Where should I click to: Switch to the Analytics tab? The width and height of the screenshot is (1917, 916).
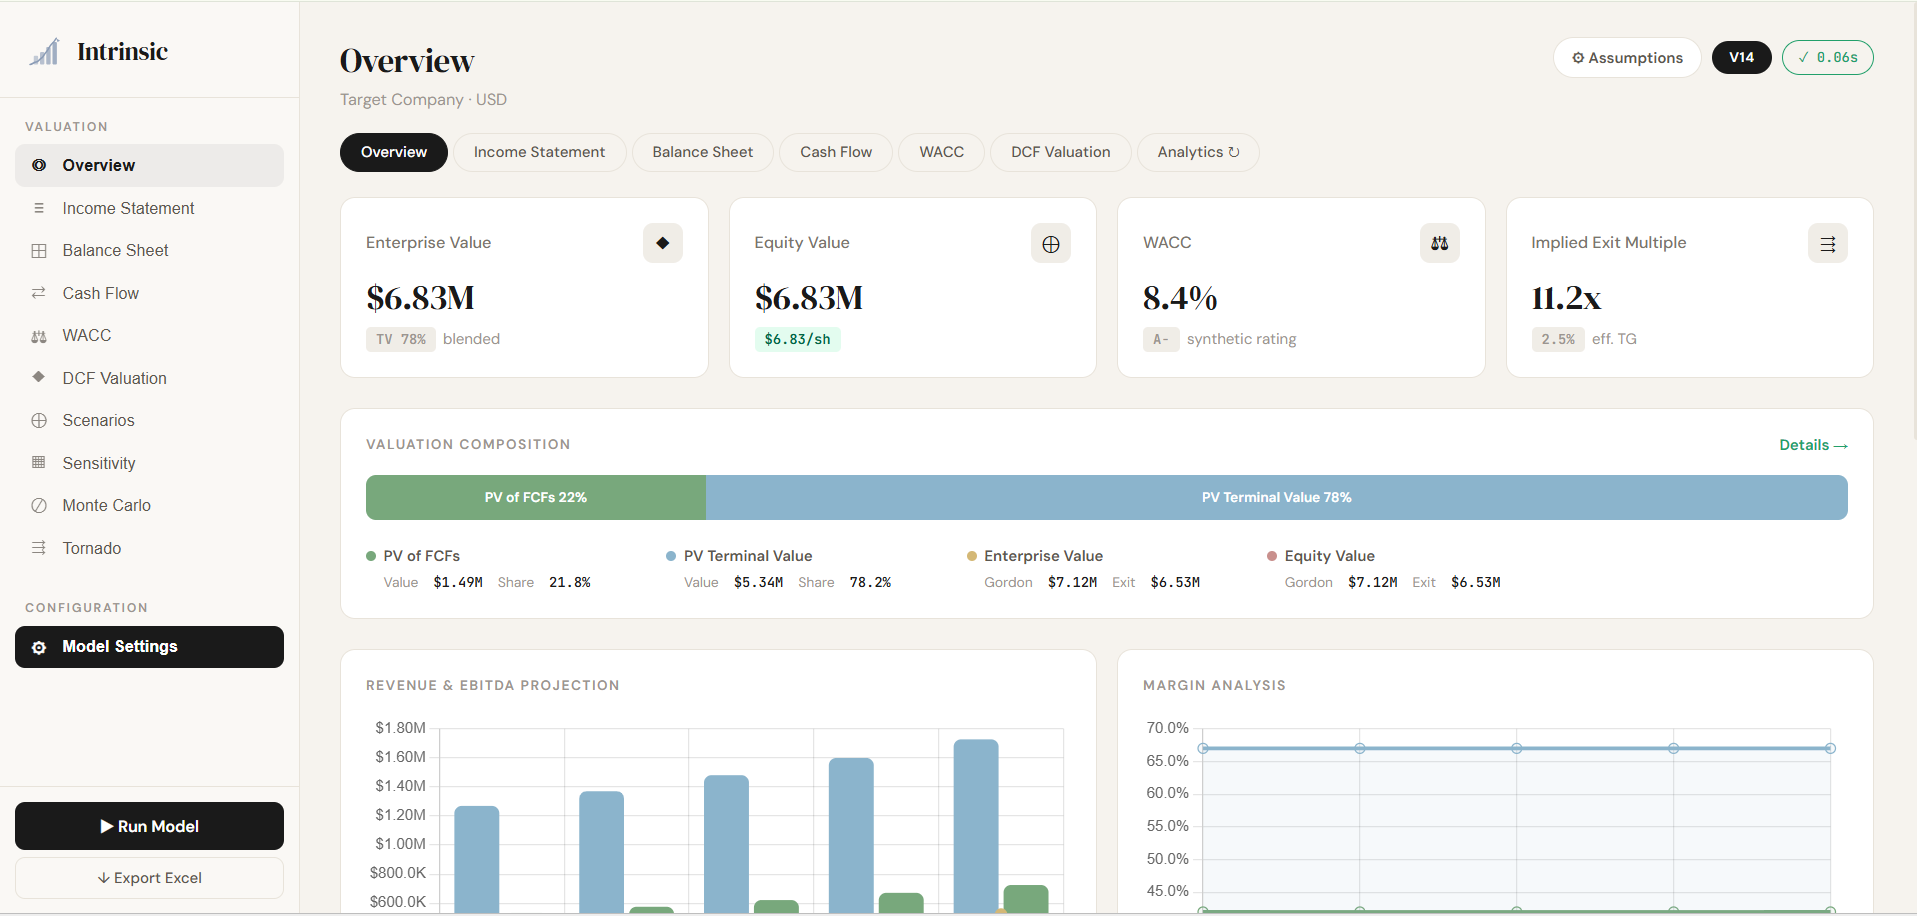click(1198, 152)
